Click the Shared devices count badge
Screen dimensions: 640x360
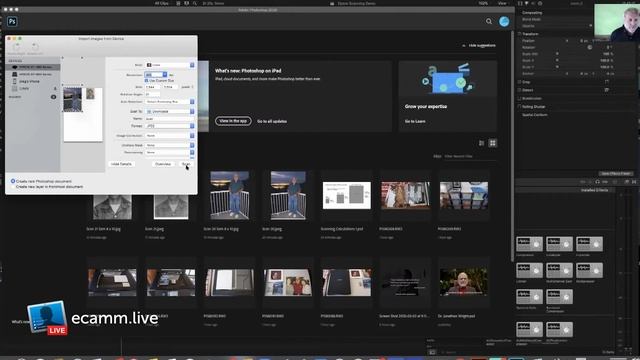(x=53, y=97)
